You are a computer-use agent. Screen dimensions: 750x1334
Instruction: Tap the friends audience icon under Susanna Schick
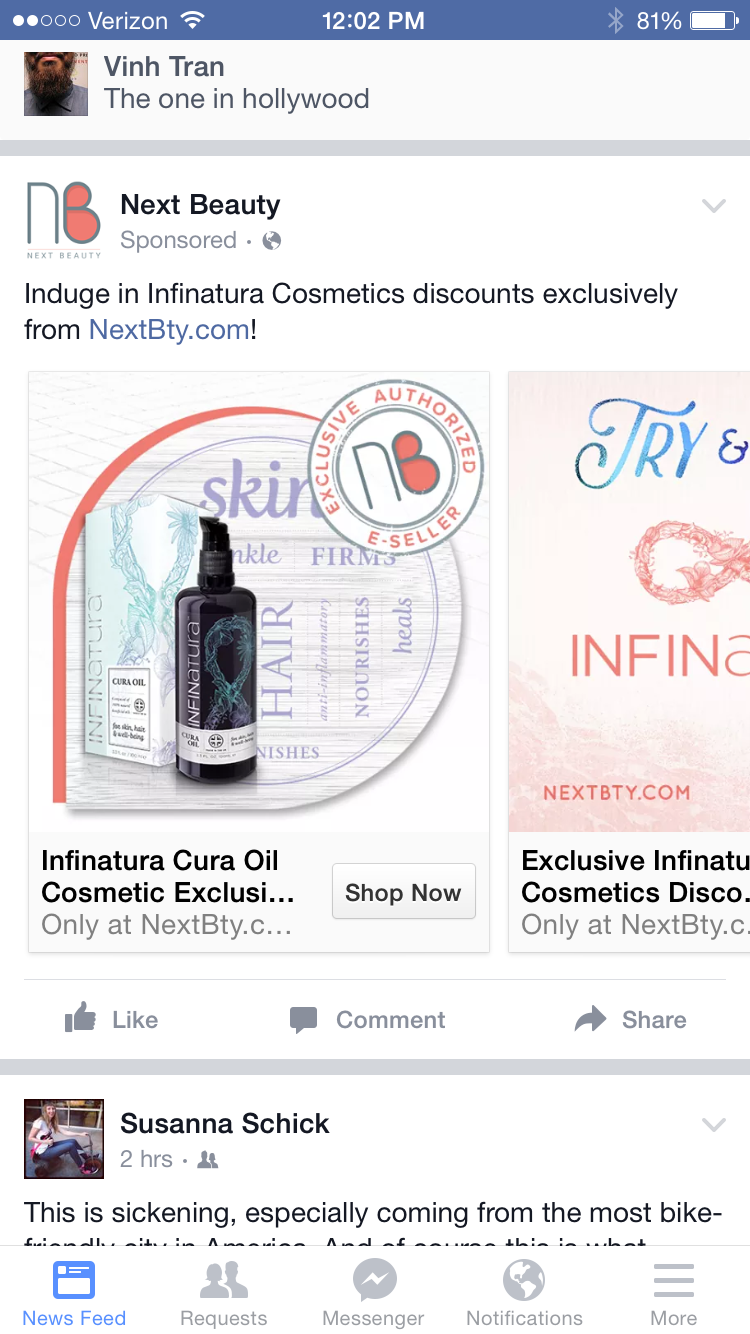[x=208, y=1160]
